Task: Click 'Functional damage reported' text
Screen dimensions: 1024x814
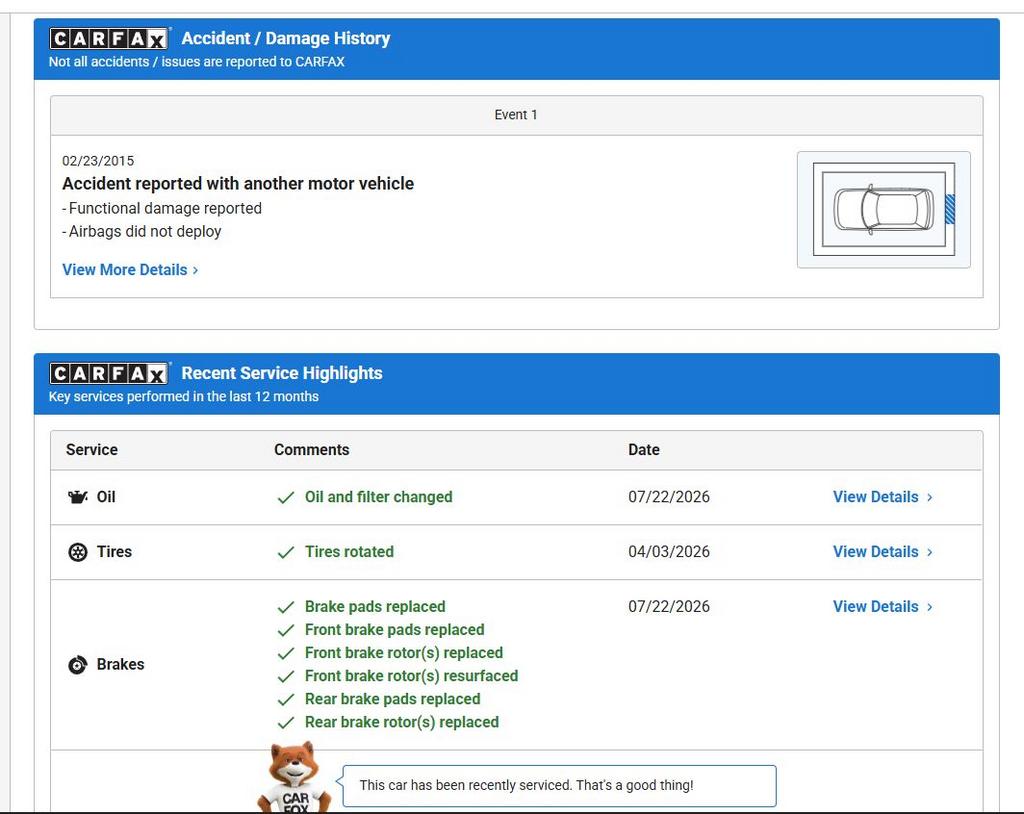Action: [x=165, y=208]
